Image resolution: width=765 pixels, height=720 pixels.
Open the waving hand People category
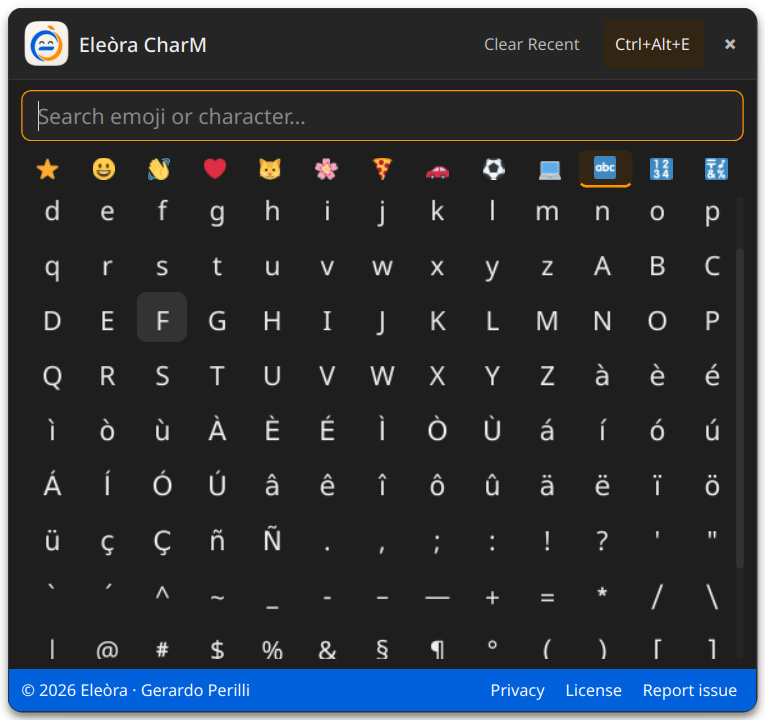[x=159, y=169]
